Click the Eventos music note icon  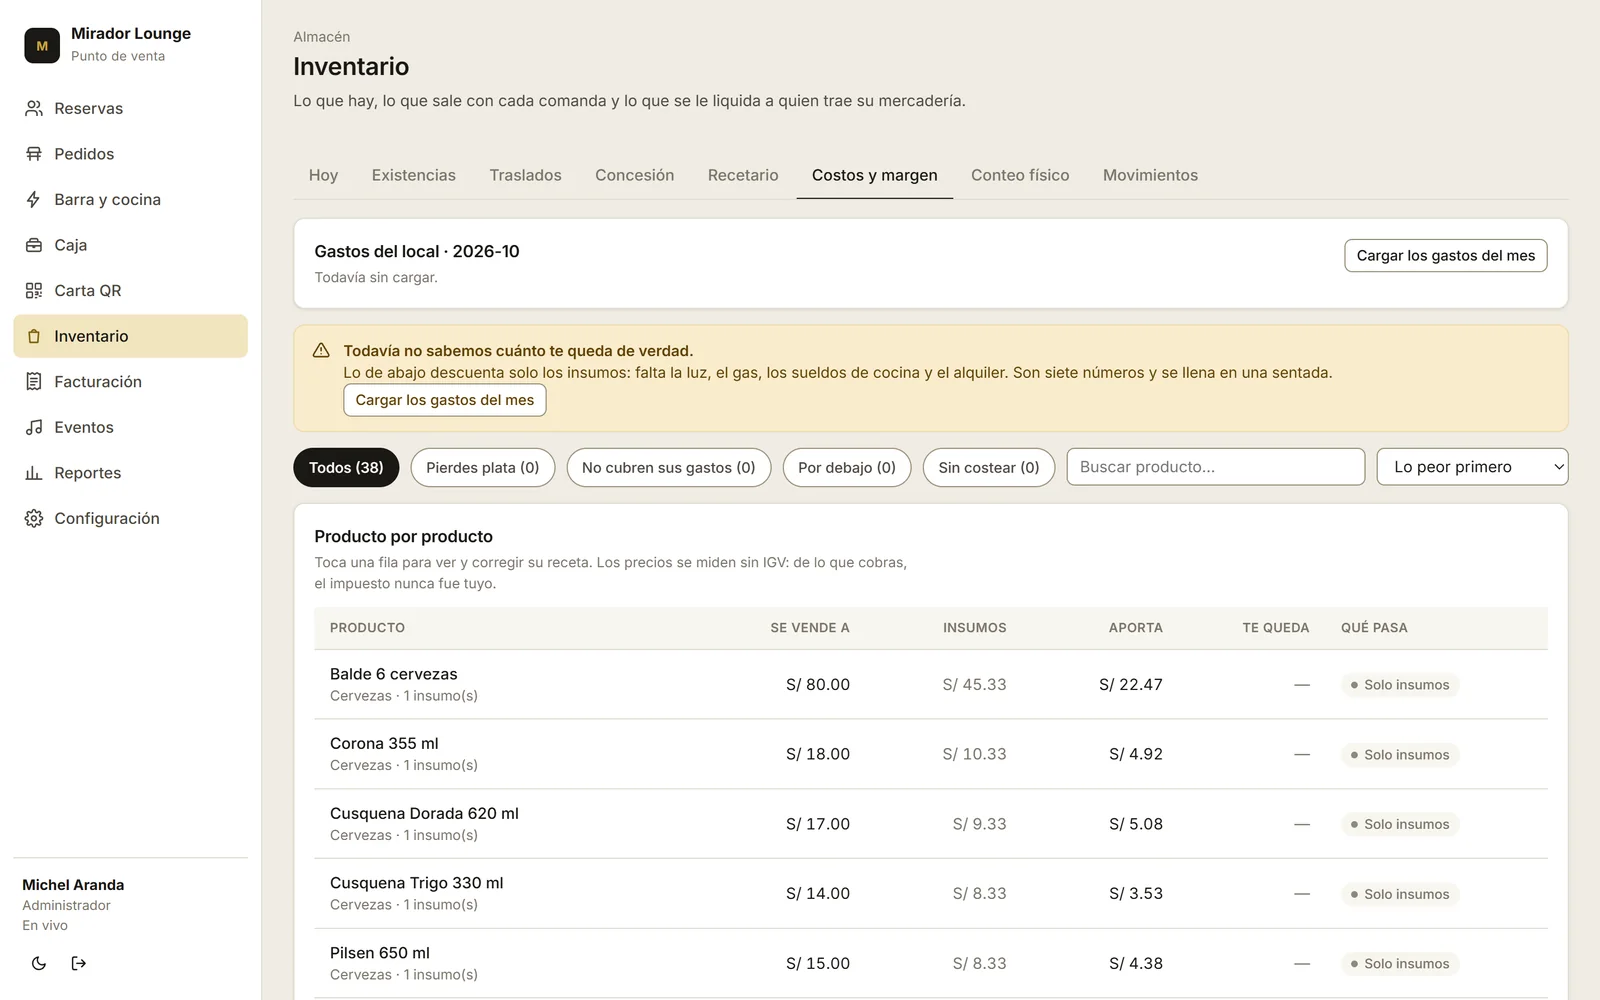click(34, 427)
